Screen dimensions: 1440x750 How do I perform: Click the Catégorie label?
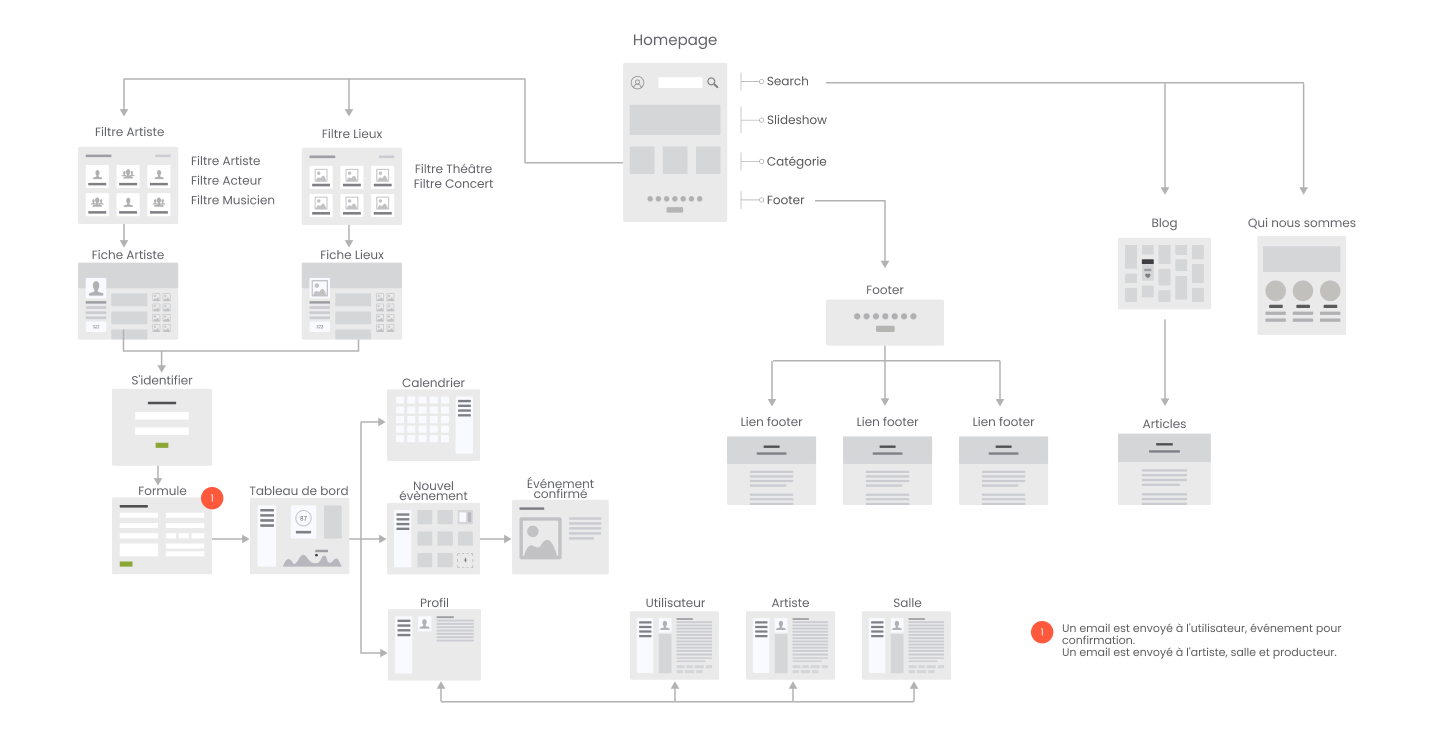(x=796, y=161)
